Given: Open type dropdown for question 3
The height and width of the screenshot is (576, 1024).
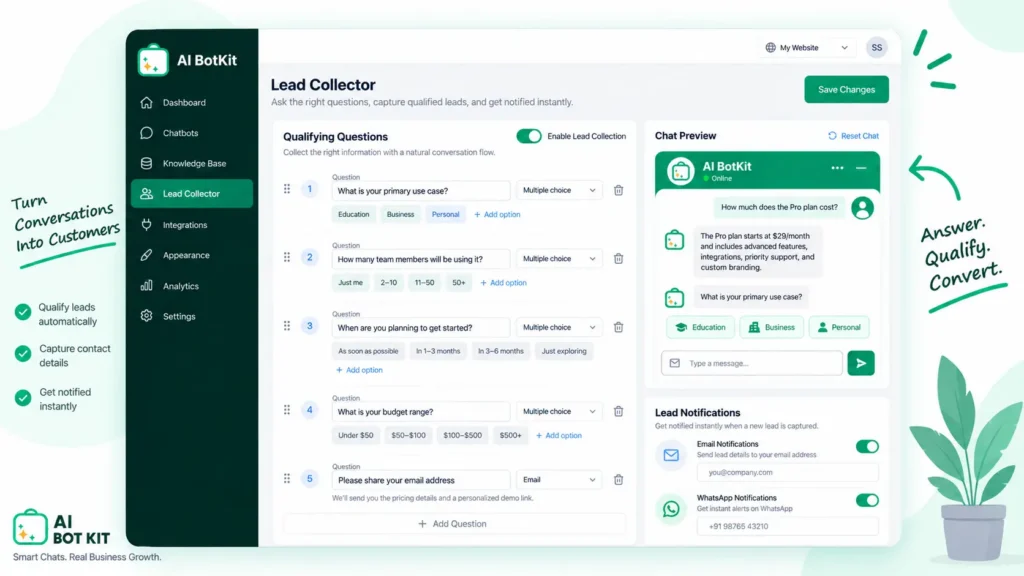Looking at the screenshot, I should (x=558, y=327).
